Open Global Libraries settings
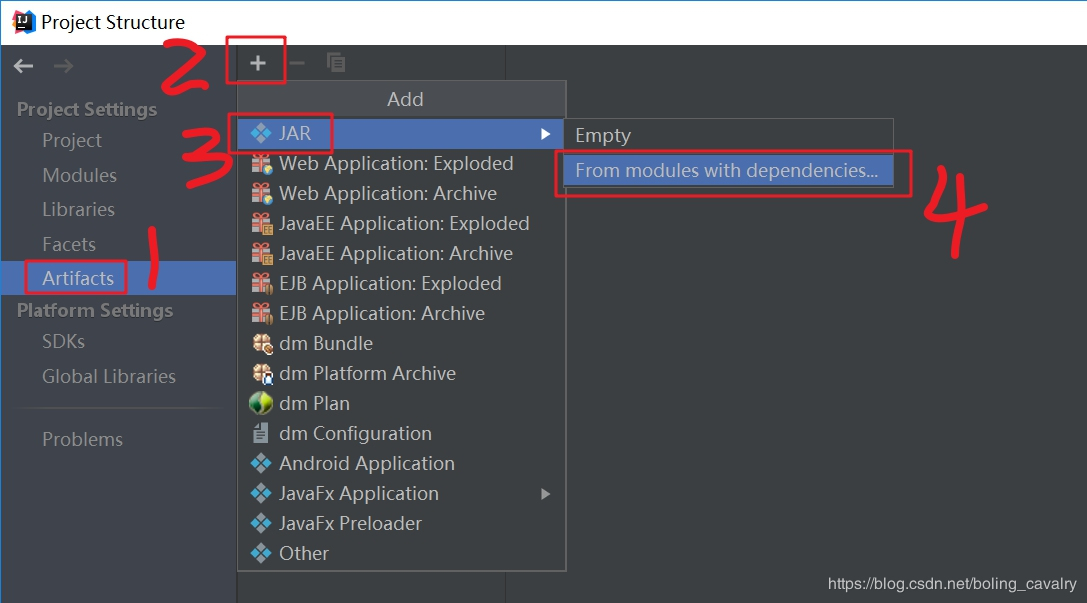Image resolution: width=1087 pixels, height=603 pixels. pyautogui.click(x=109, y=376)
